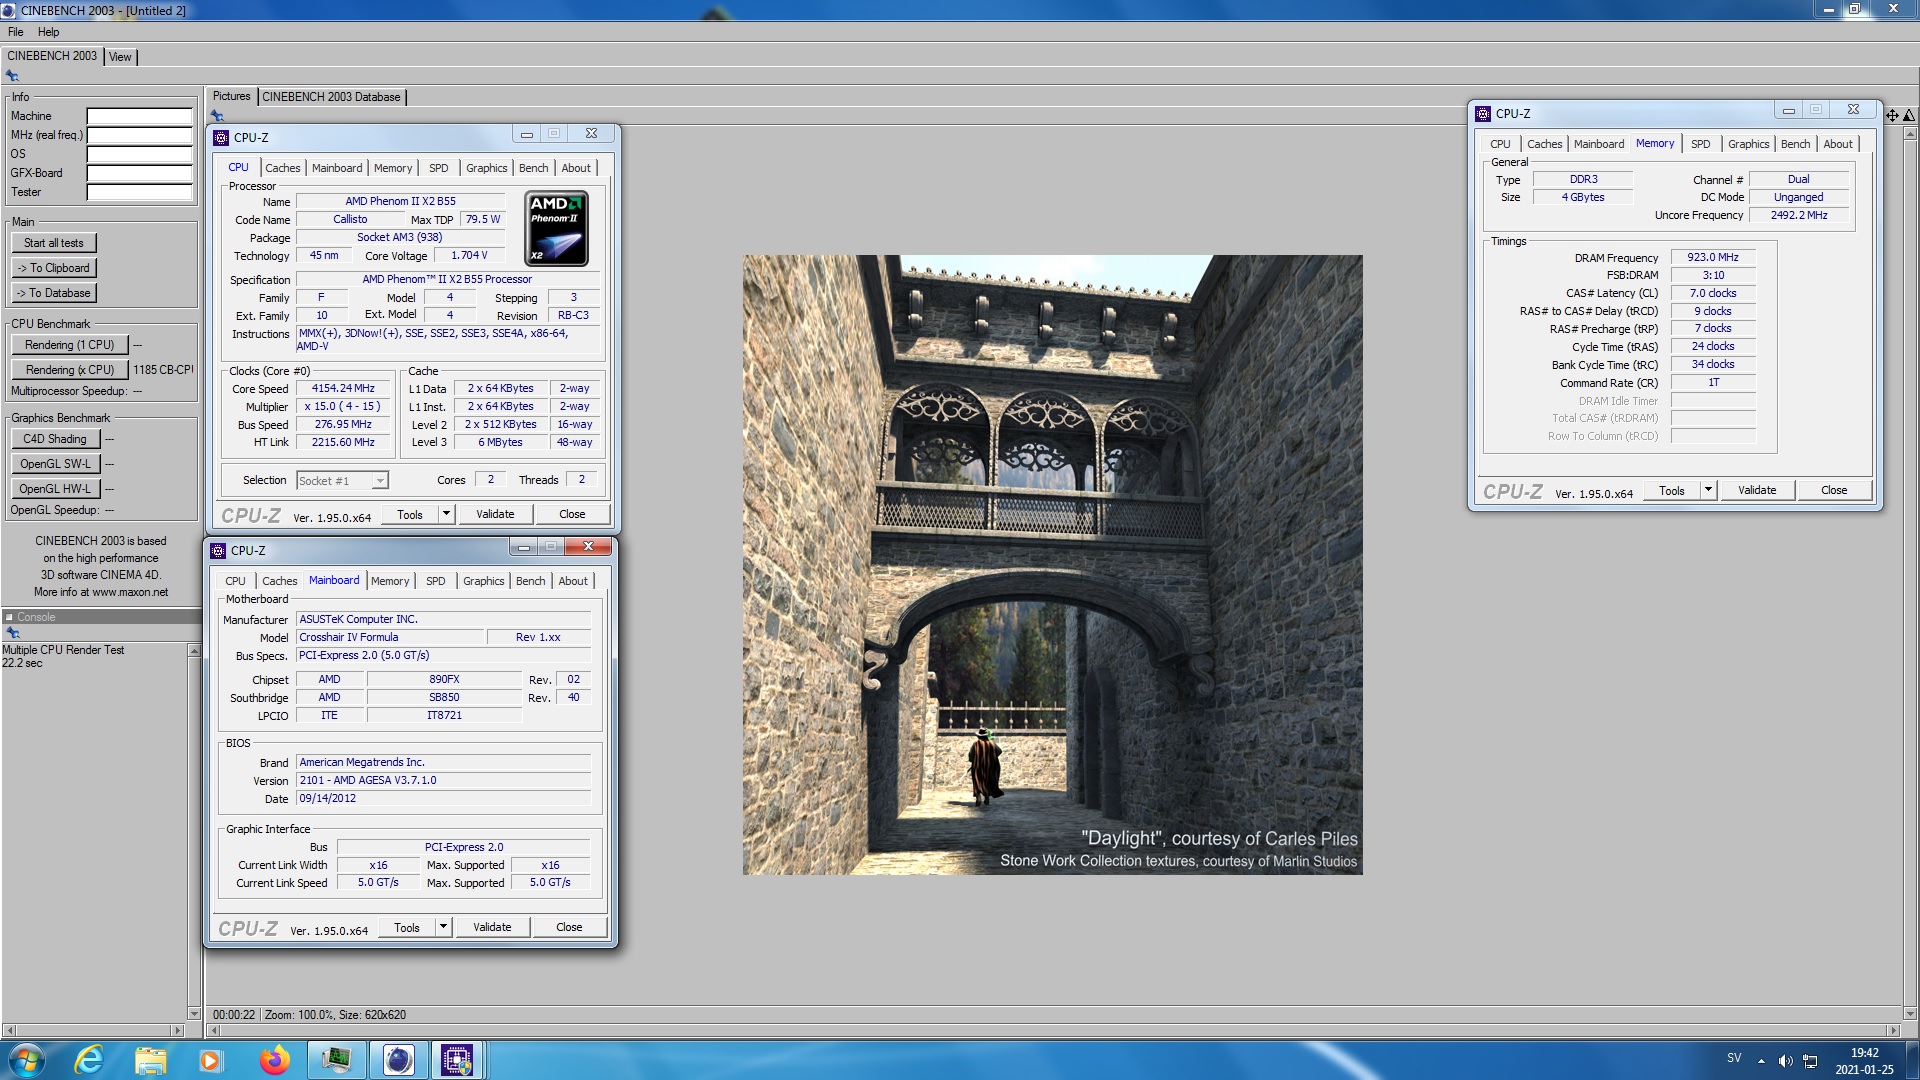Click the To Database button
1920x1080 pixels.
pos(54,293)
